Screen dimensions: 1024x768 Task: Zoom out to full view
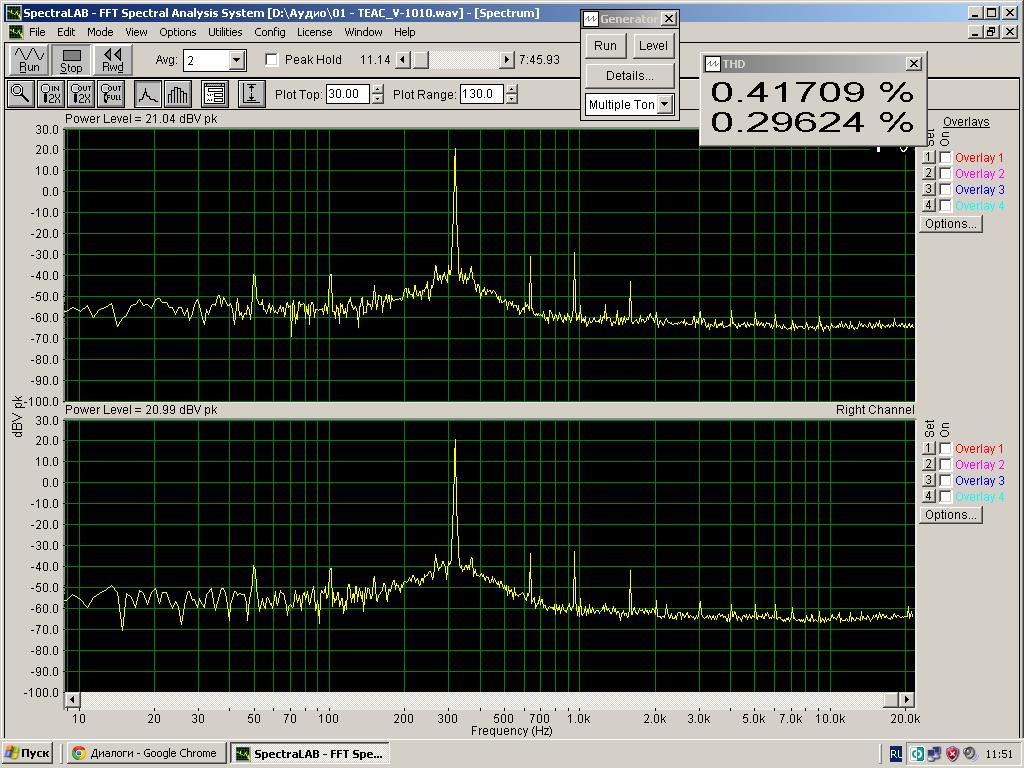[111, 94]
